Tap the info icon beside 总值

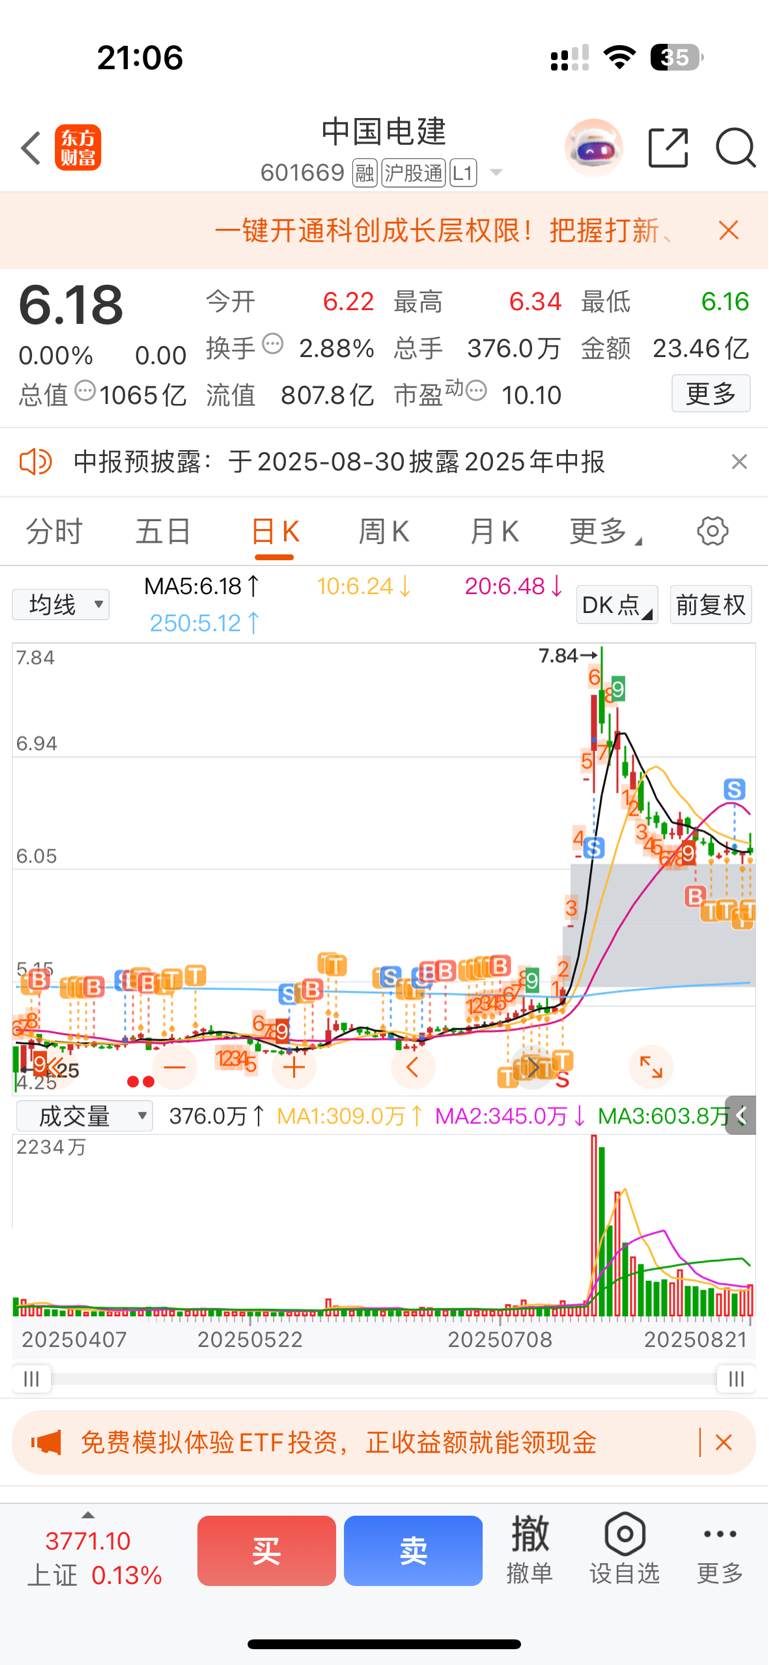(86, 391)
